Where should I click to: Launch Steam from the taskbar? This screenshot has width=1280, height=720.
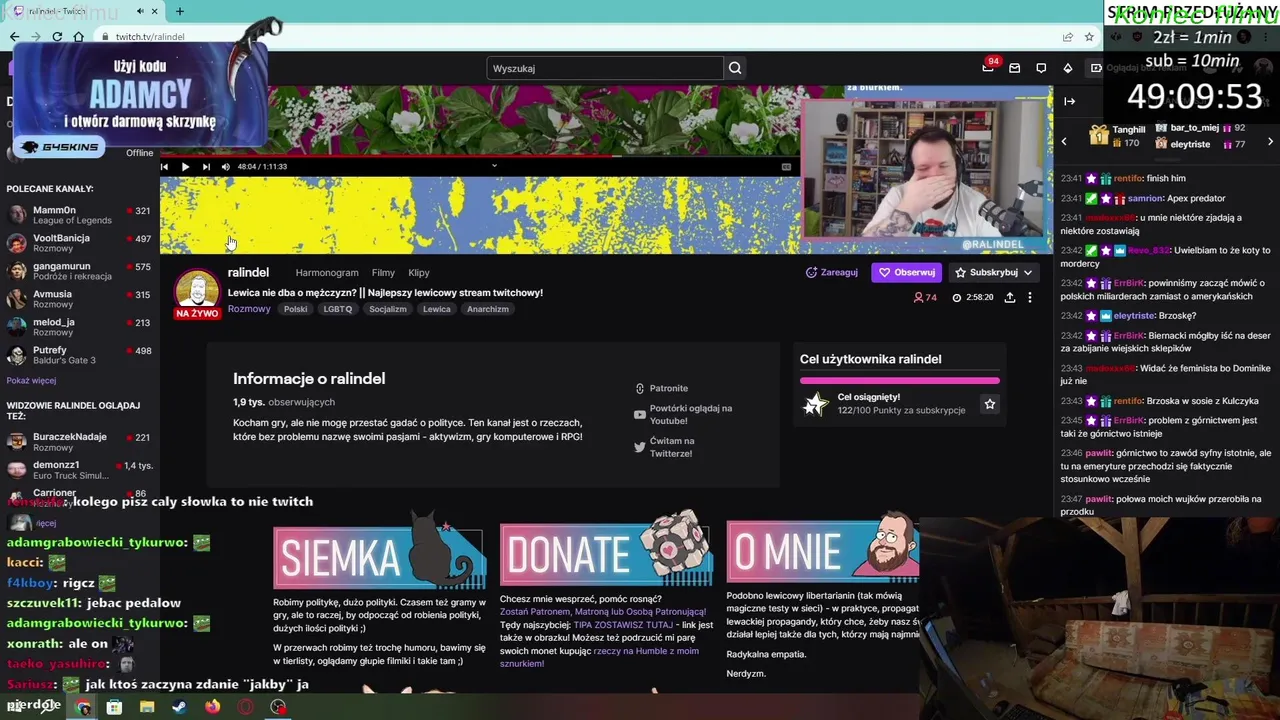(179, 707)
